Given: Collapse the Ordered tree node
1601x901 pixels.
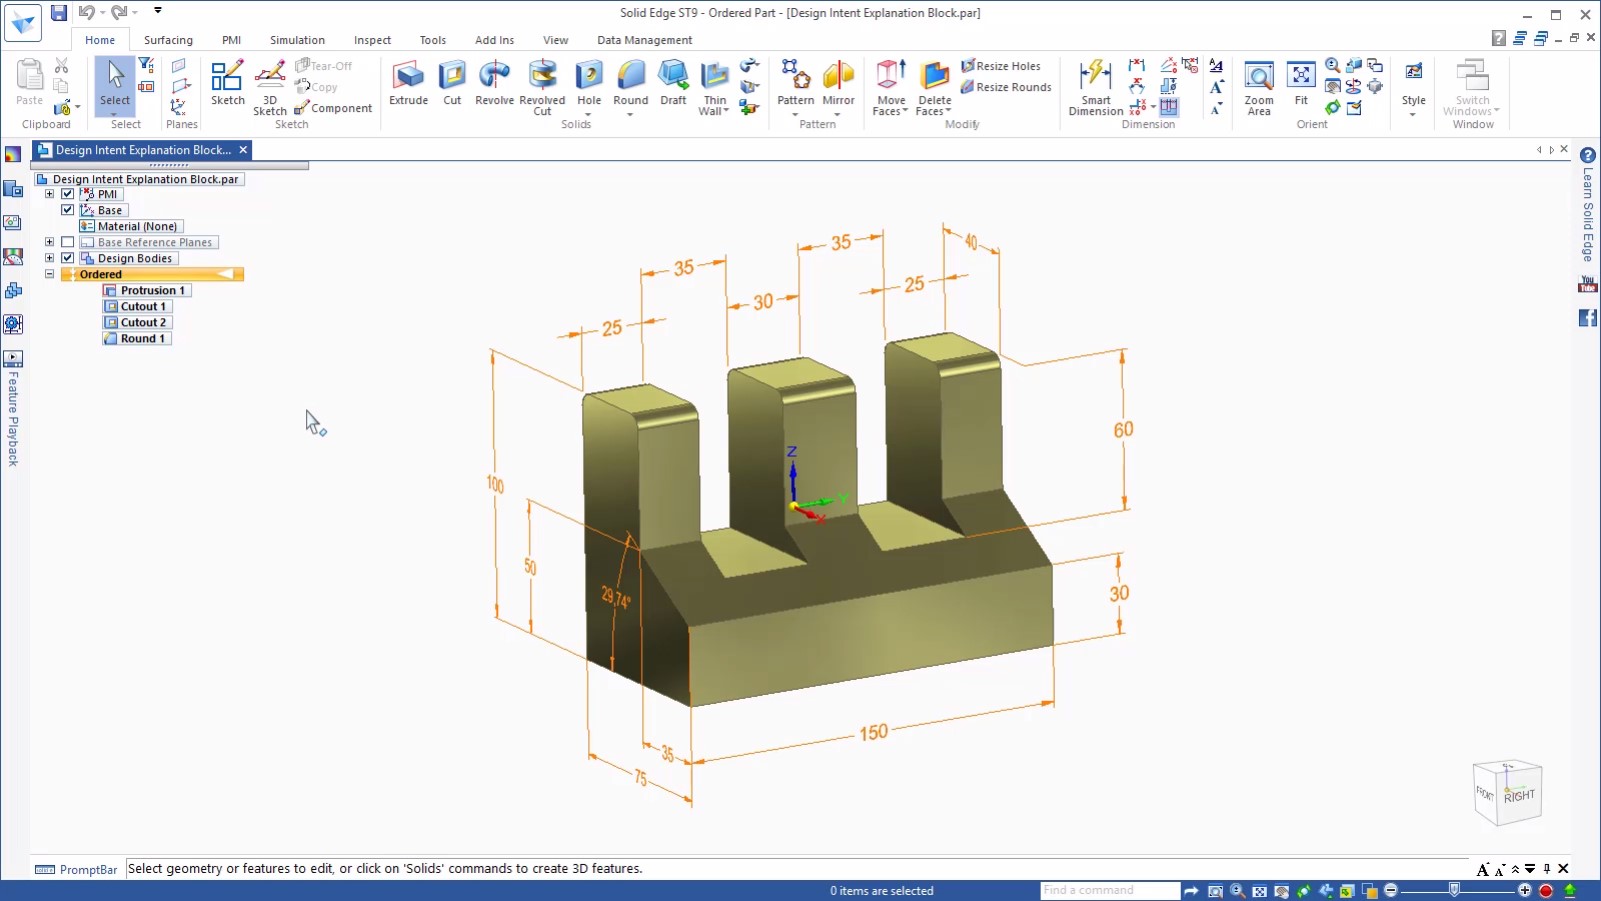Looking at the screenshot, I should pyautogui.click(x=49, y=273).
